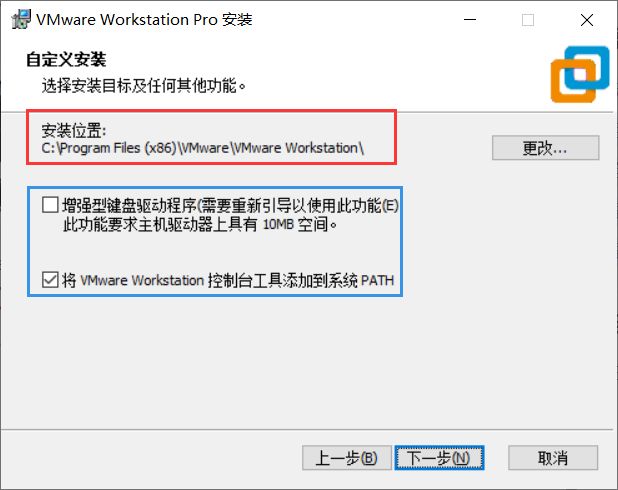Close the installer with the X icon
Viewport: 618px width, 490px height.
[586, 20]
